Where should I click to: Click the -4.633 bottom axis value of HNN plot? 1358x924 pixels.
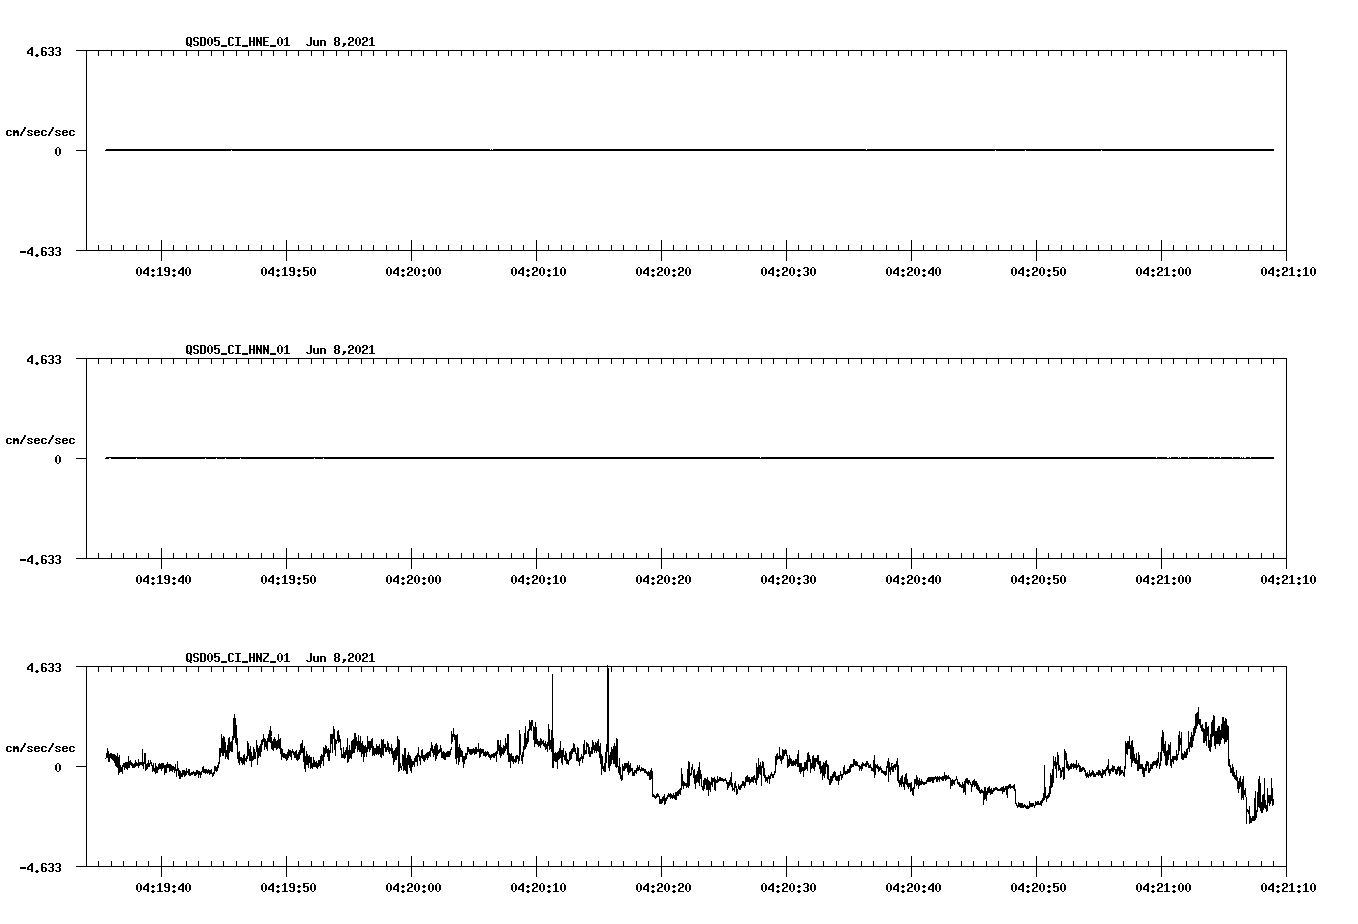pyautogui.click(x=40, y=559)
